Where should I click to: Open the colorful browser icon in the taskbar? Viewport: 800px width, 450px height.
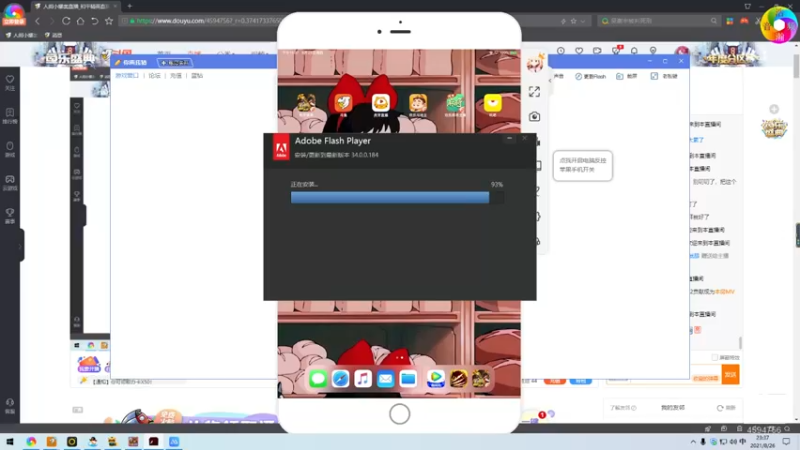pyautogui.click(x=31, y=442)
